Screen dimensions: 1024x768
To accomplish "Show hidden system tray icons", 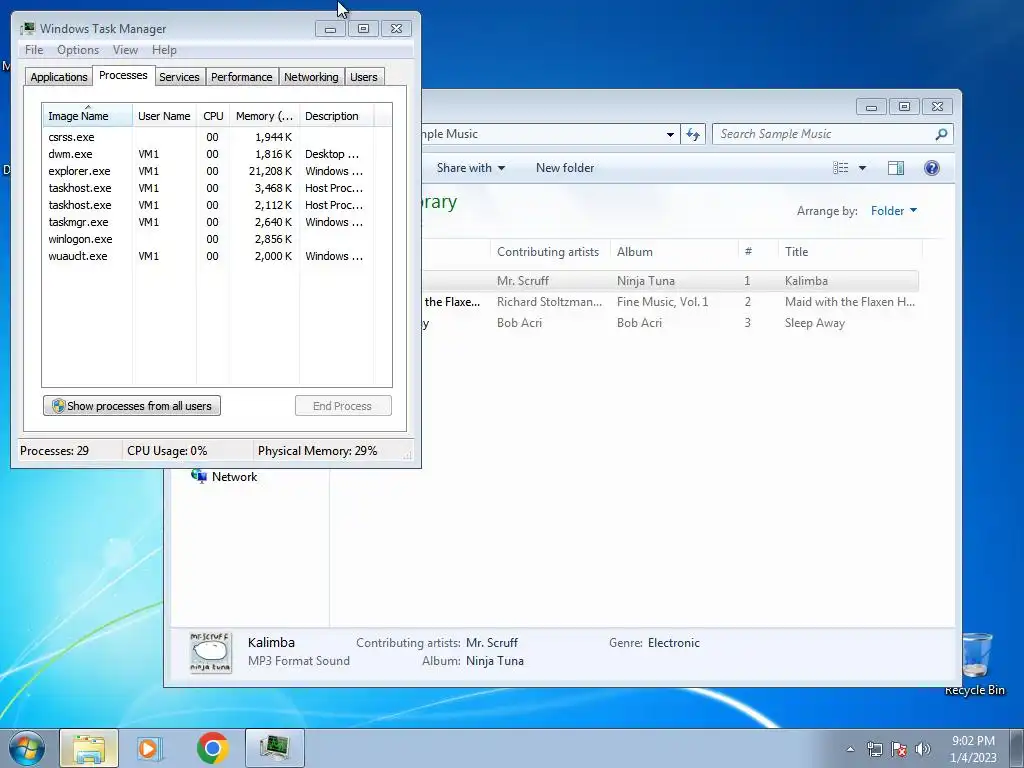I will [850, 750].
